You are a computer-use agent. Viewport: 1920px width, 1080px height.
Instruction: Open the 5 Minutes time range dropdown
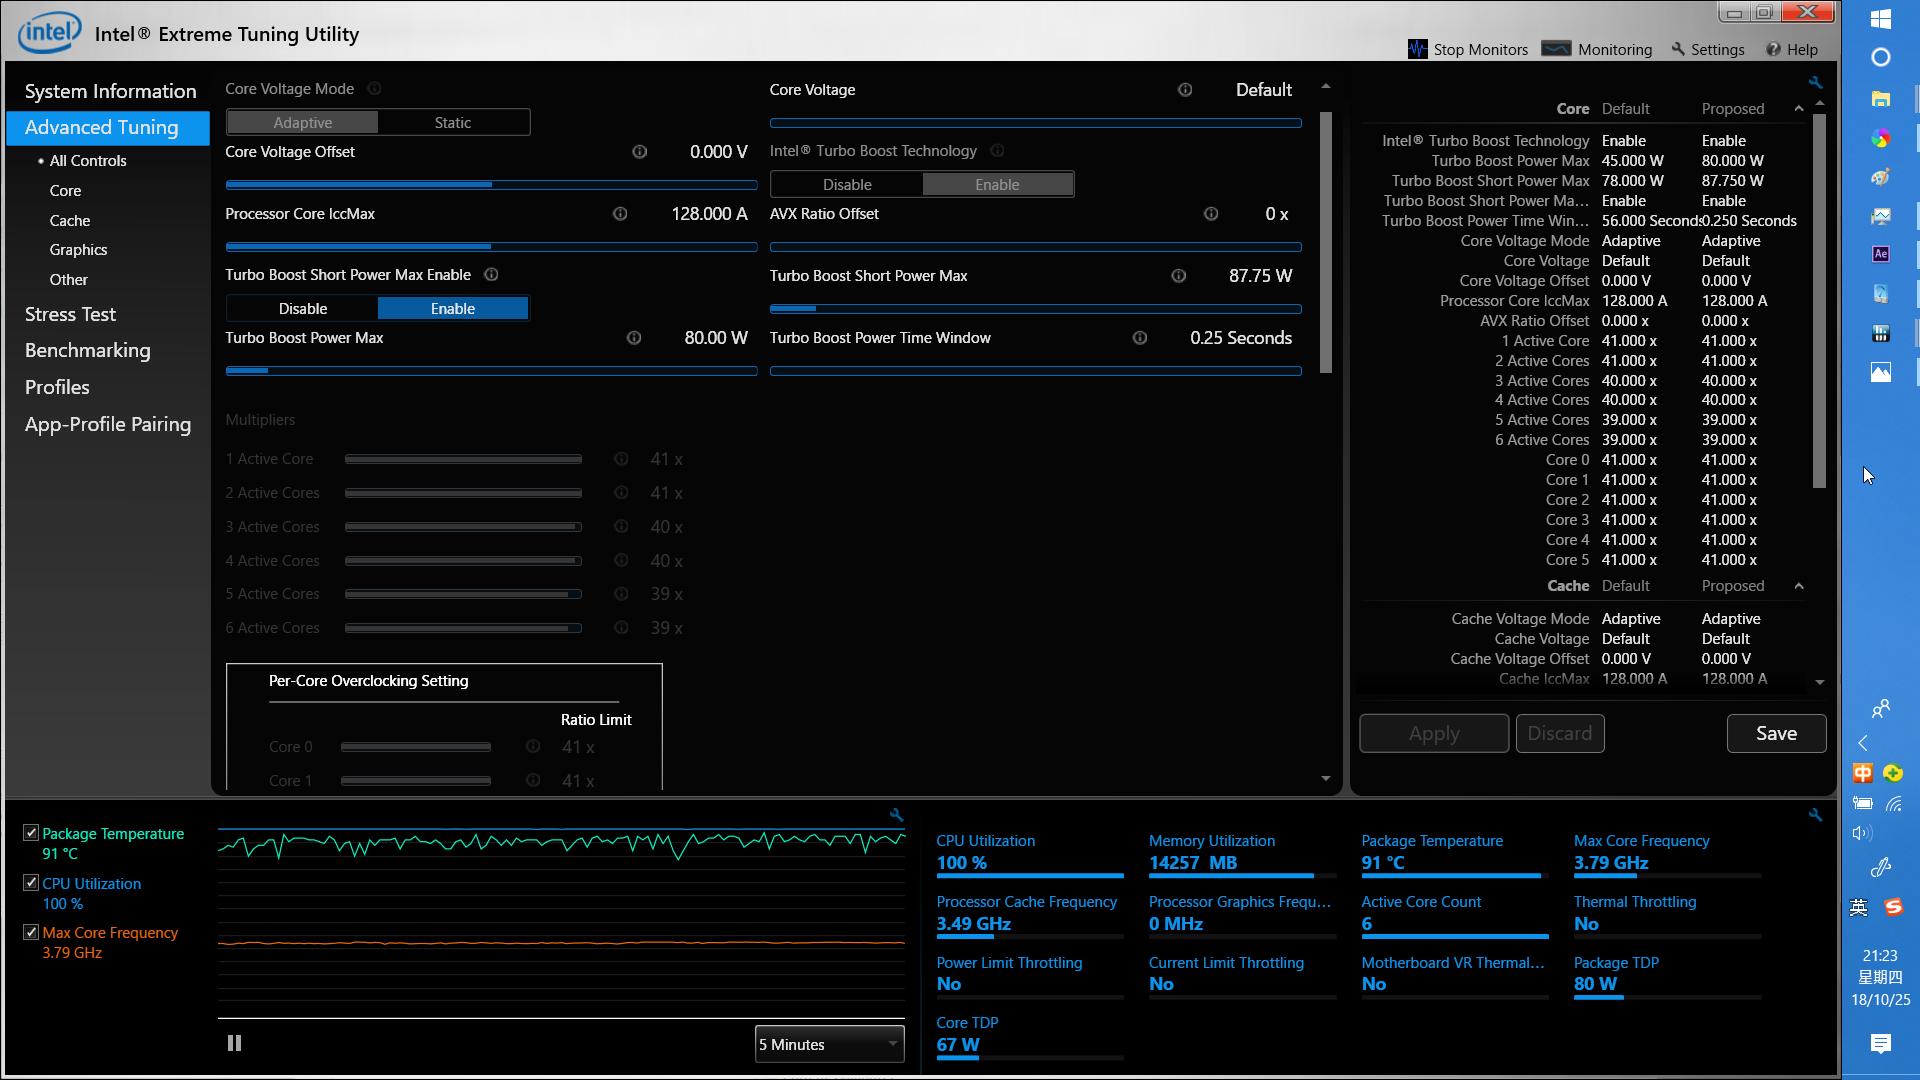(829, 1044)
